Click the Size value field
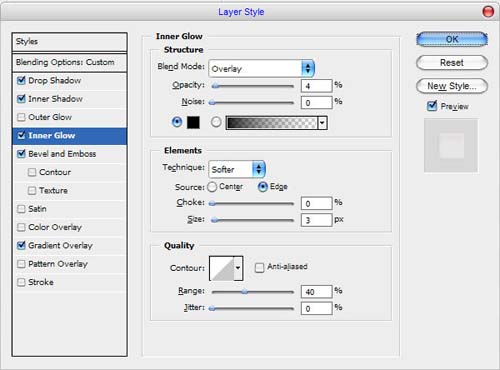This screenshot has width=500, height=370. pyautogui.click(x=316, y=220)
